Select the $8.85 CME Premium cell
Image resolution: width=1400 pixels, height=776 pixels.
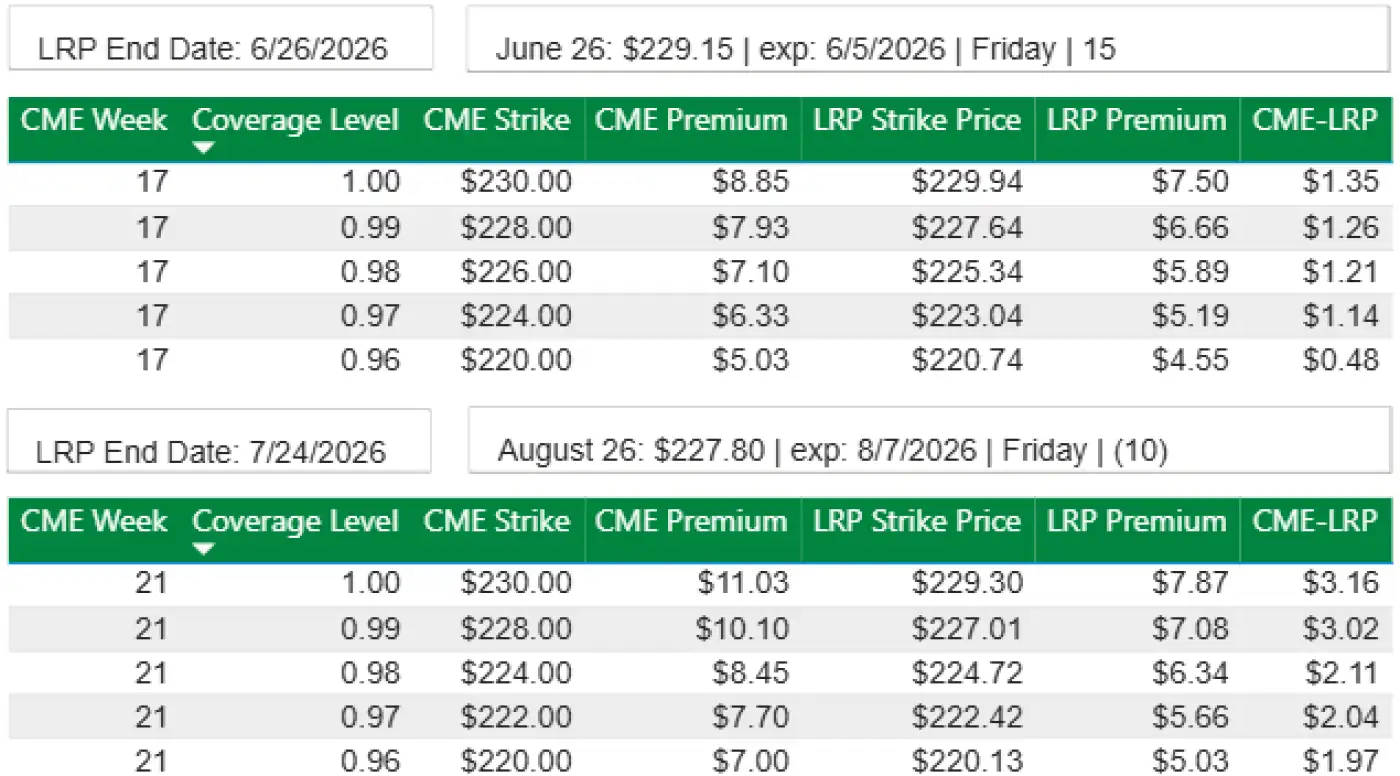(750, 182)
